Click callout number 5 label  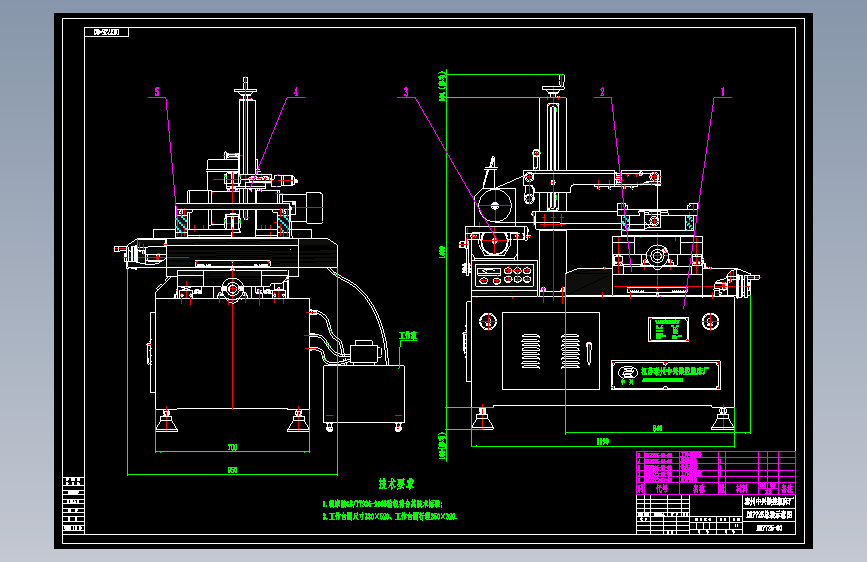tap(157, 91)
